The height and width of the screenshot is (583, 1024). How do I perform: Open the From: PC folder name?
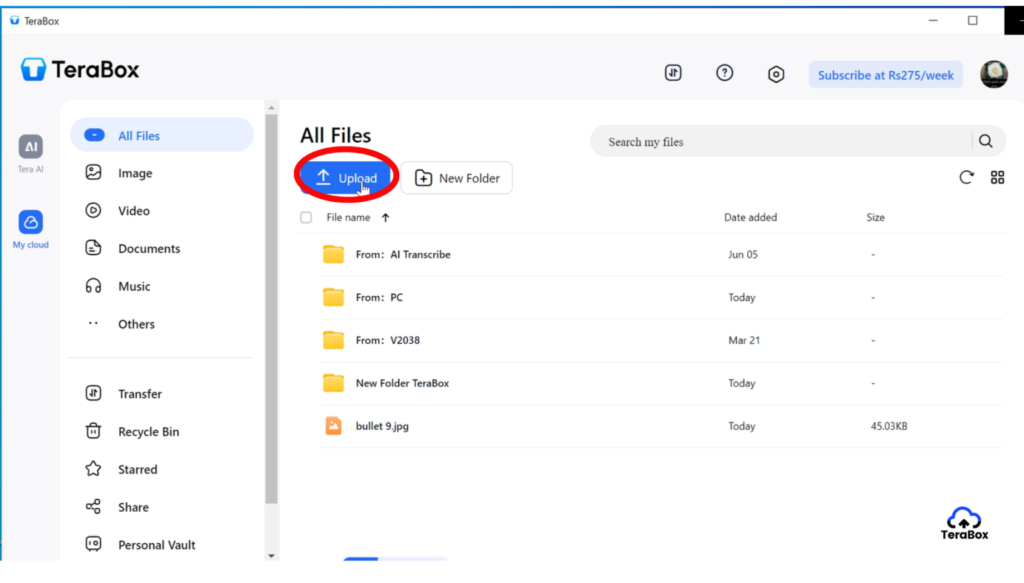379,297
